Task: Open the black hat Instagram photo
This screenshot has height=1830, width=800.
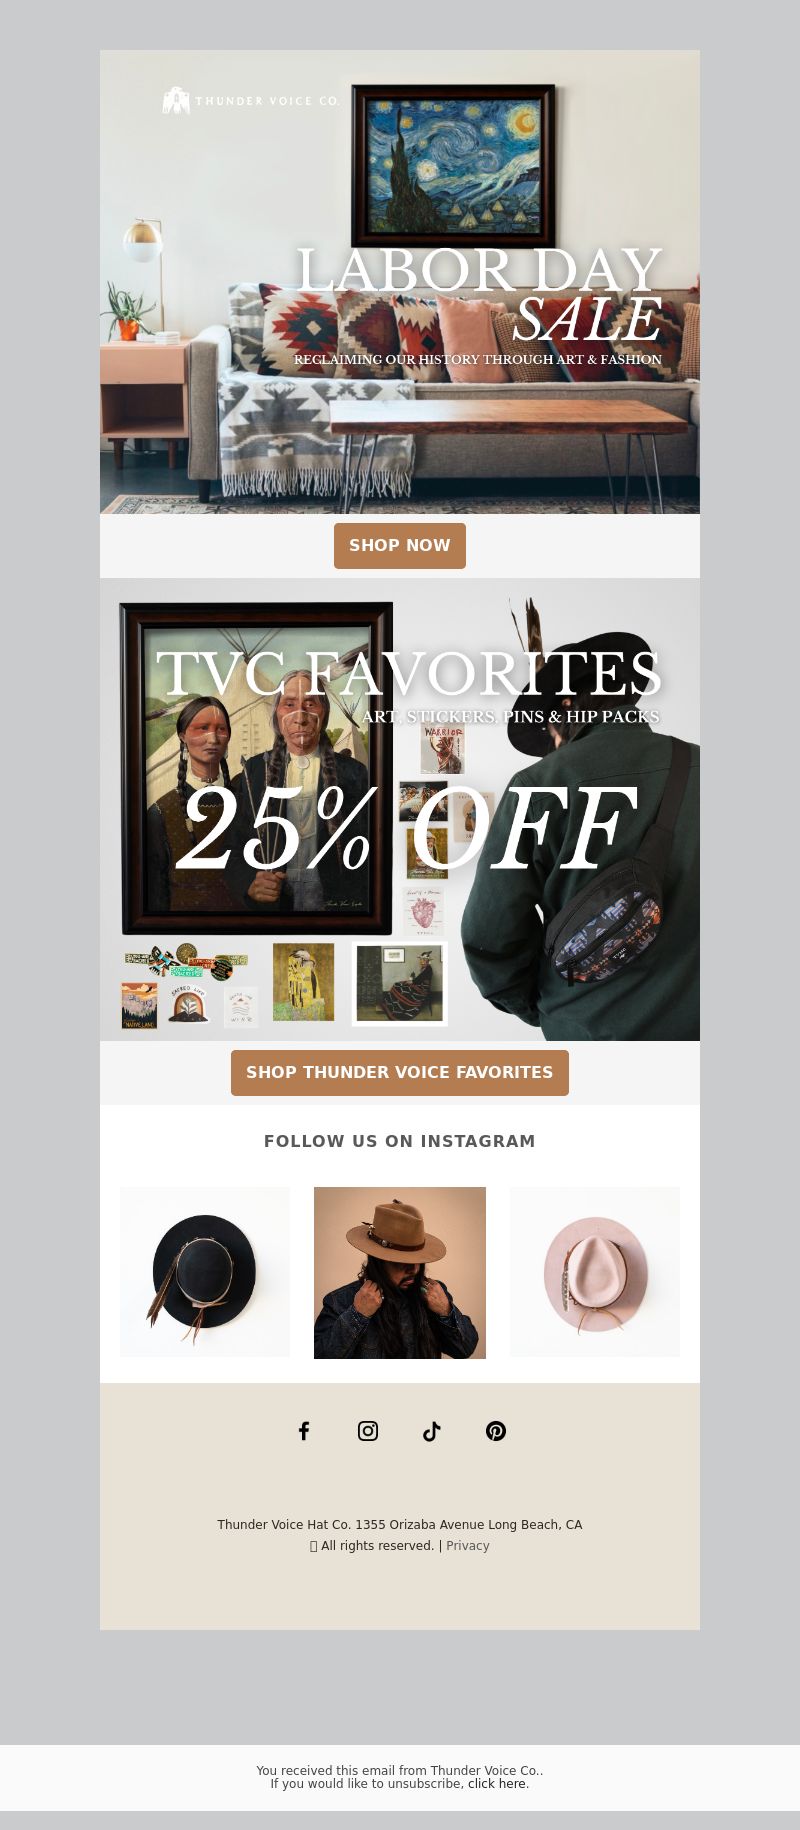Action: (x=205, y=1272)
